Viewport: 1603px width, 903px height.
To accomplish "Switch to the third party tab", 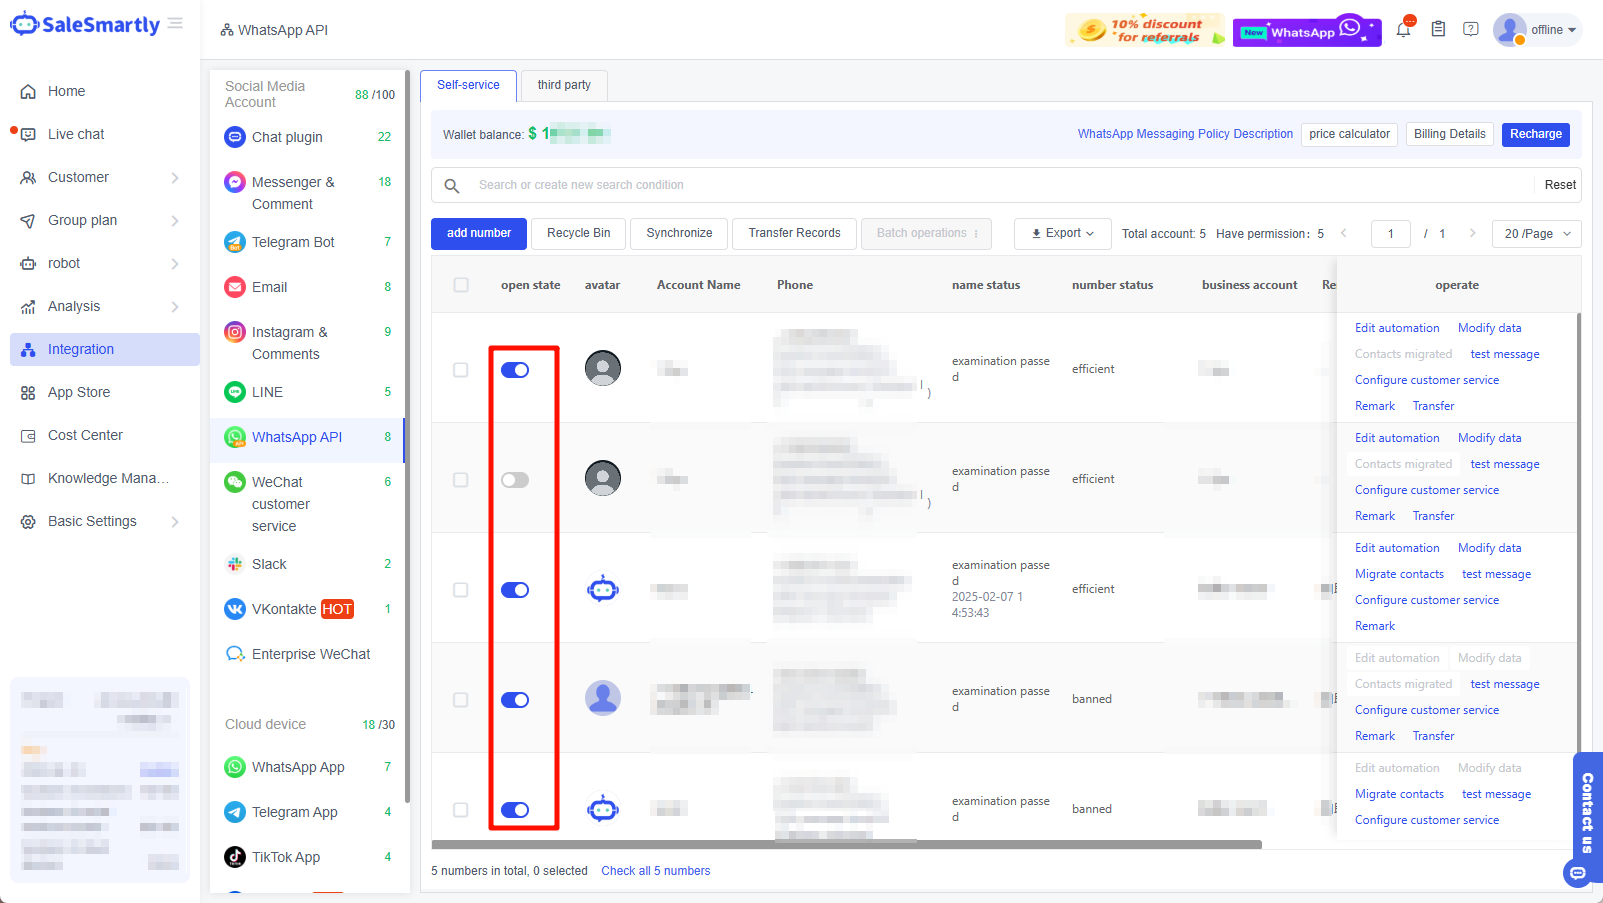I will [563, 85].
